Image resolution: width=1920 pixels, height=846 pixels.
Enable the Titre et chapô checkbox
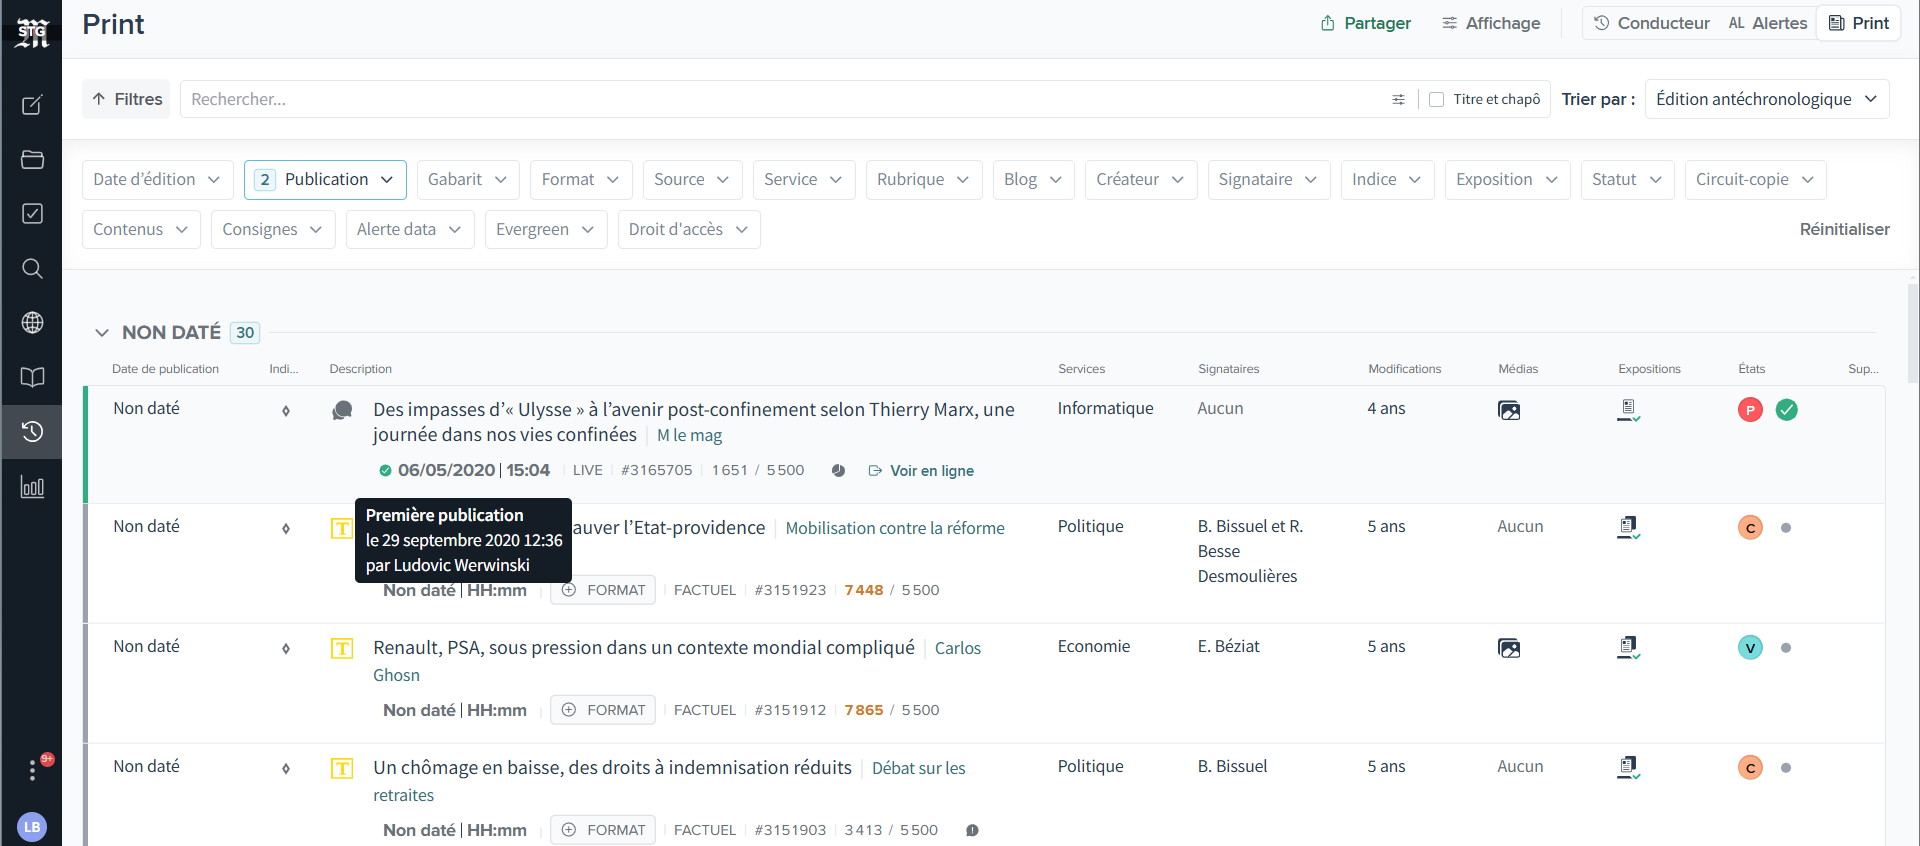coord(1436,99)
